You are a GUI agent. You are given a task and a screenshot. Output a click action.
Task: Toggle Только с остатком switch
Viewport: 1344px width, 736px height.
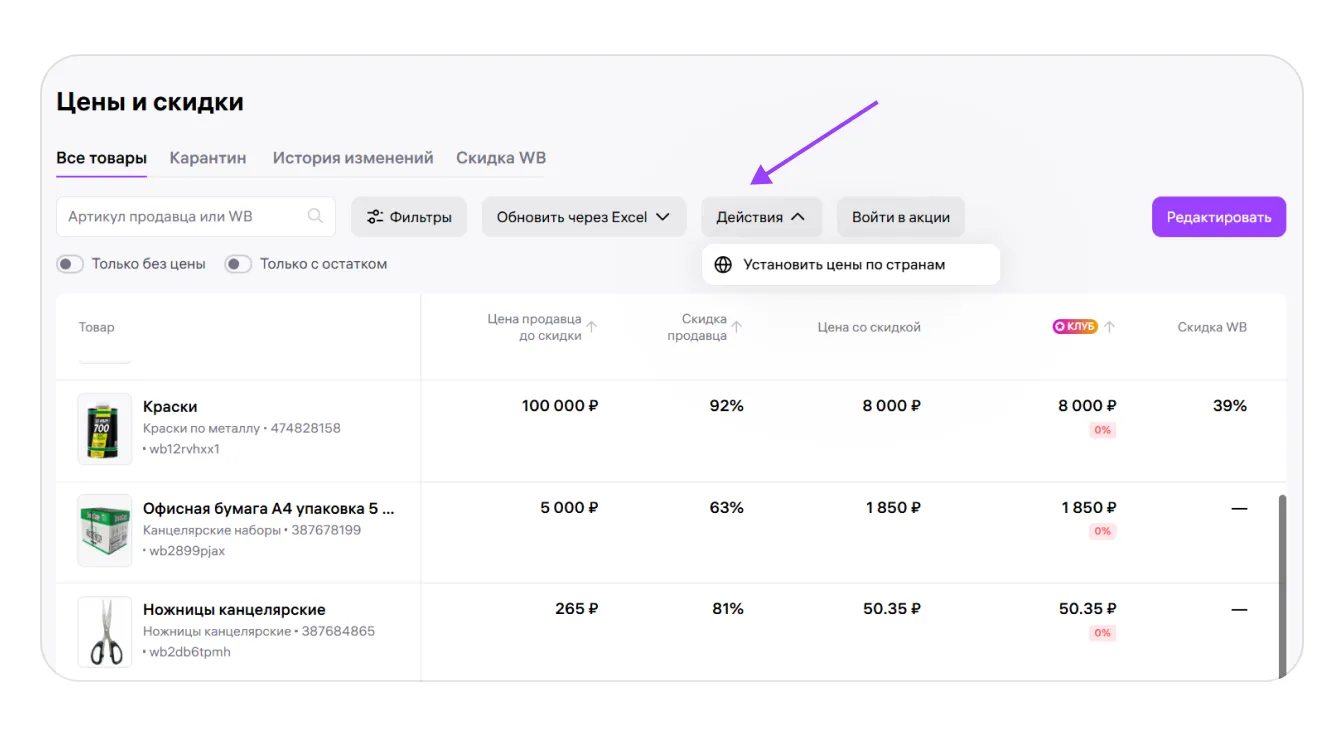point(237,264)
